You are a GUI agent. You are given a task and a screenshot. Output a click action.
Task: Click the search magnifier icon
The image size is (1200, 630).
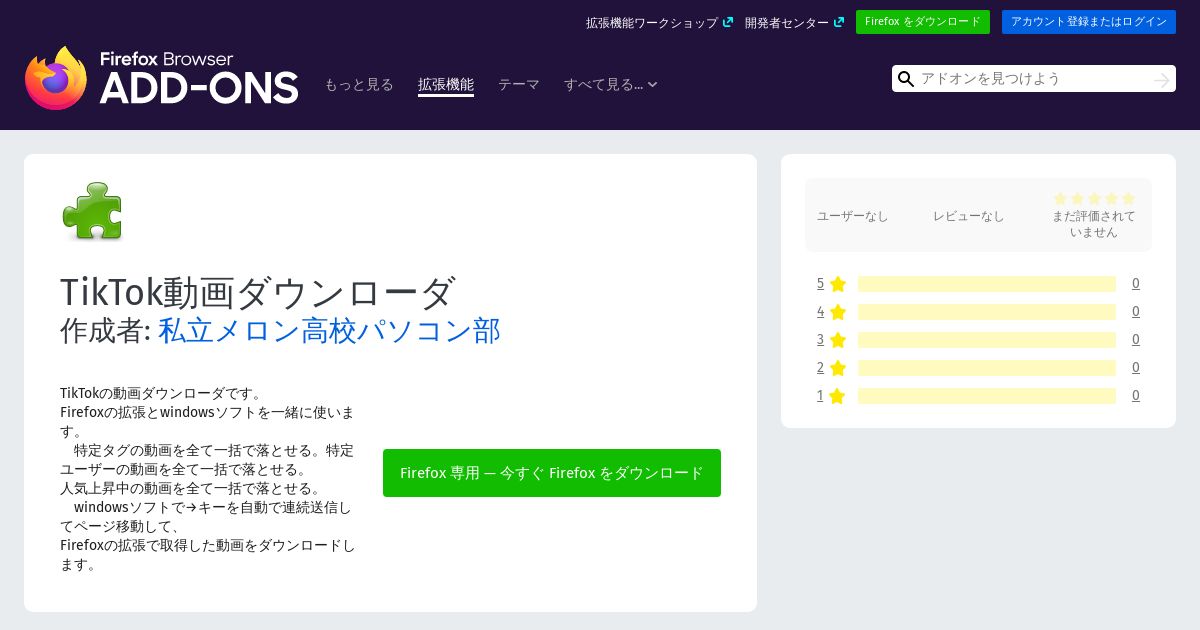[x=906, y=79]
